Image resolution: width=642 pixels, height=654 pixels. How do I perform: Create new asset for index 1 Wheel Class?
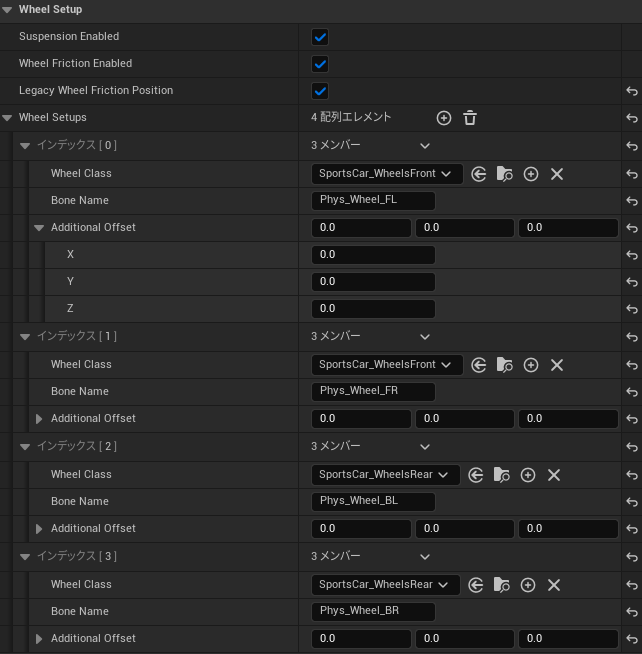(x=531, y=365)
